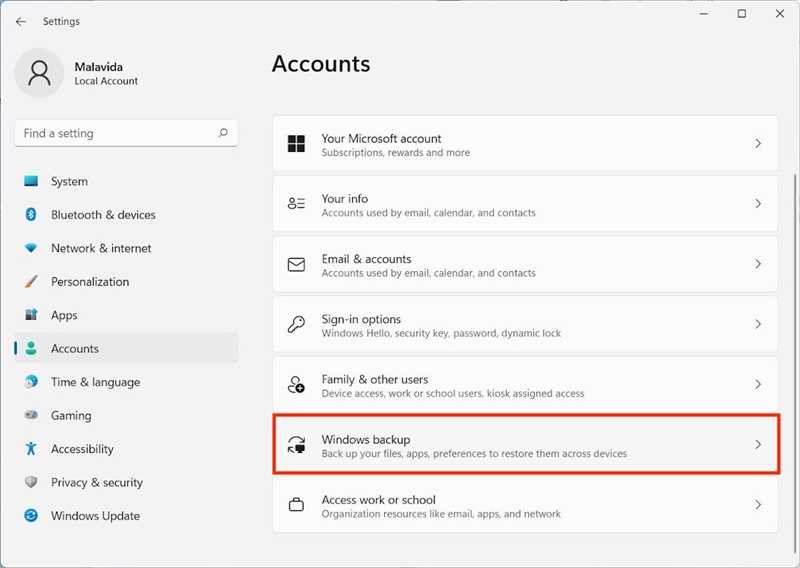Open Family & other users title
Image resolution: width=800 pixels, height=568 pixels.
click(x=374, y=379)
